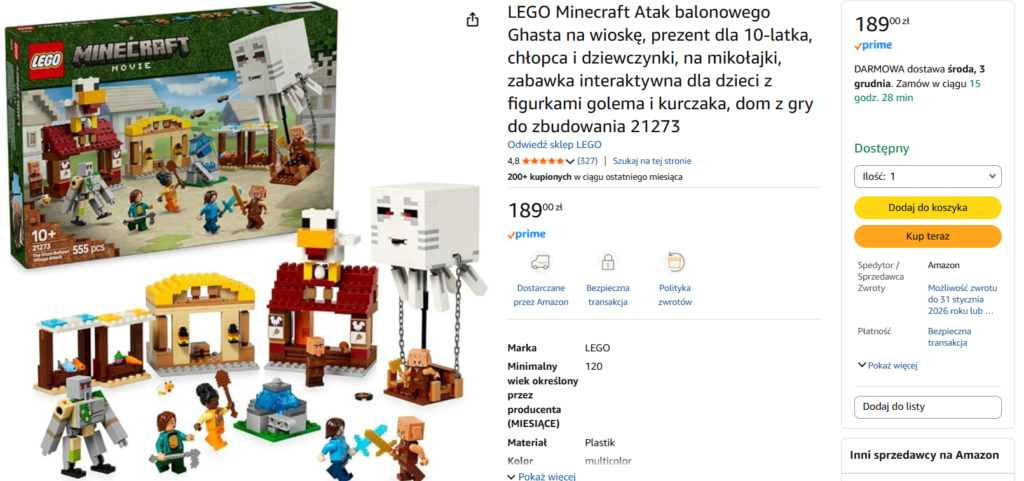This screenshot has width=1024, height=481.
Task: Open the Odwiedź sklep LEGO link
Action: pyautogui.click(x=554, y=145)
